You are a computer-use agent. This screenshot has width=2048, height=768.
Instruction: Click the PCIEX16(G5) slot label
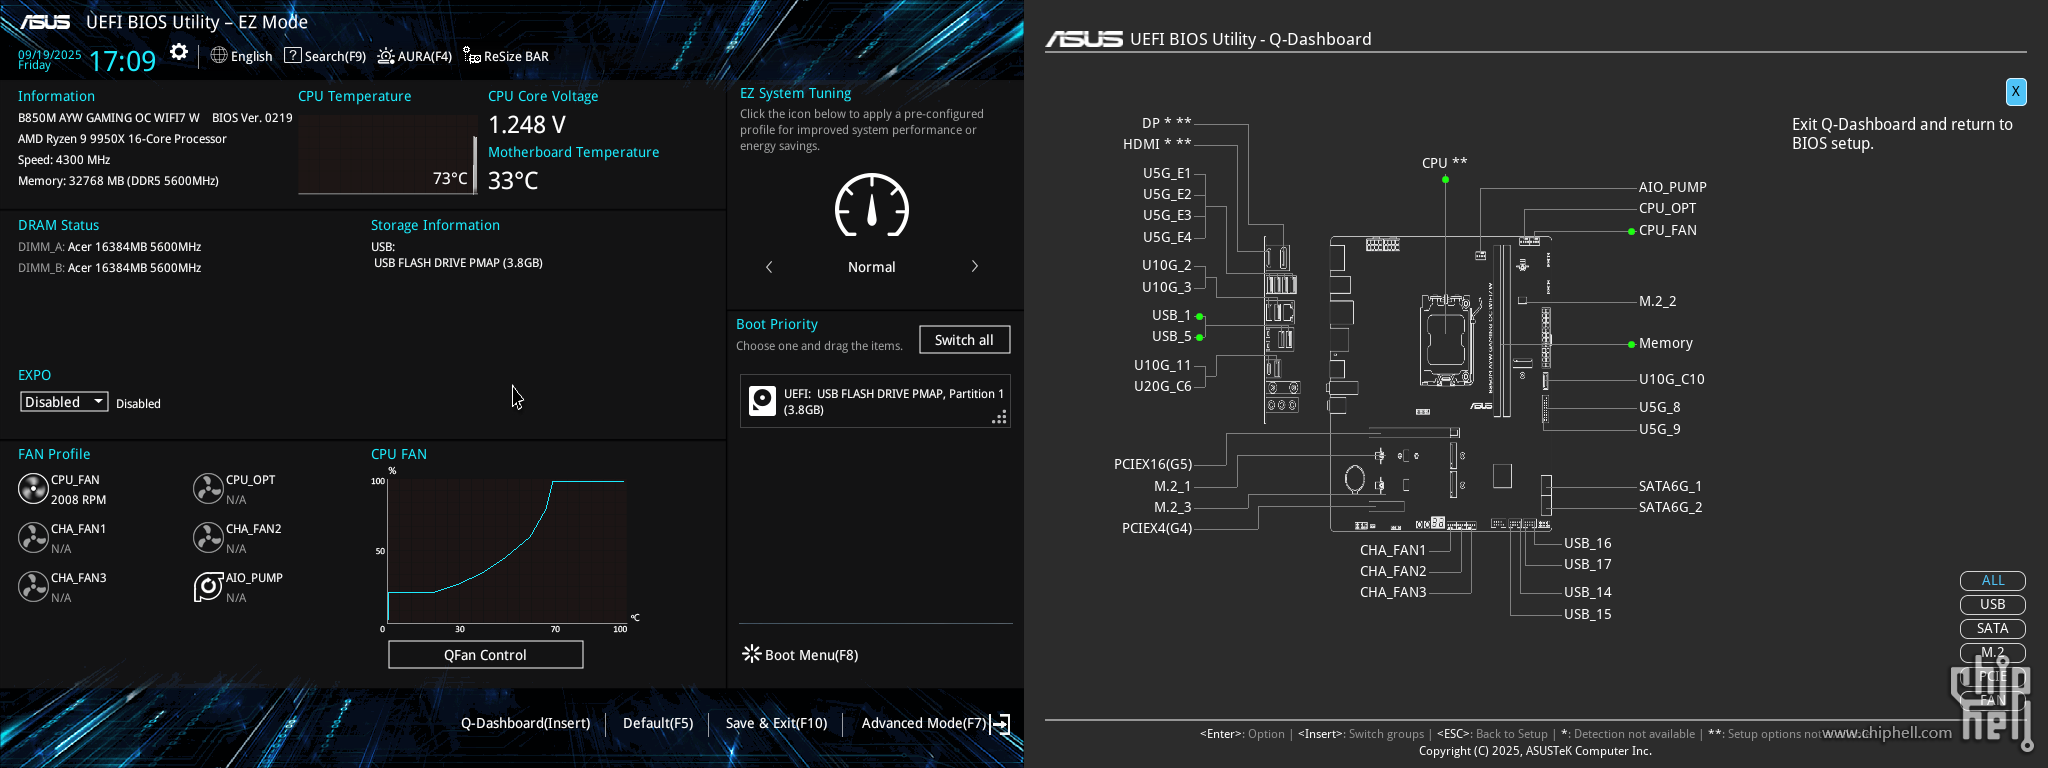pyautogui.click(x=1153, y=464)
